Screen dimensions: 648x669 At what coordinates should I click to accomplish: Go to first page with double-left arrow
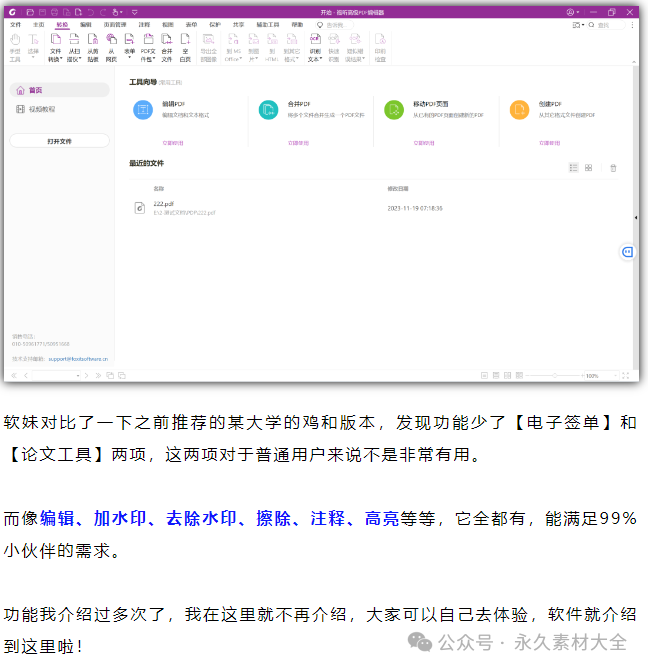click(x=14, y=375)
